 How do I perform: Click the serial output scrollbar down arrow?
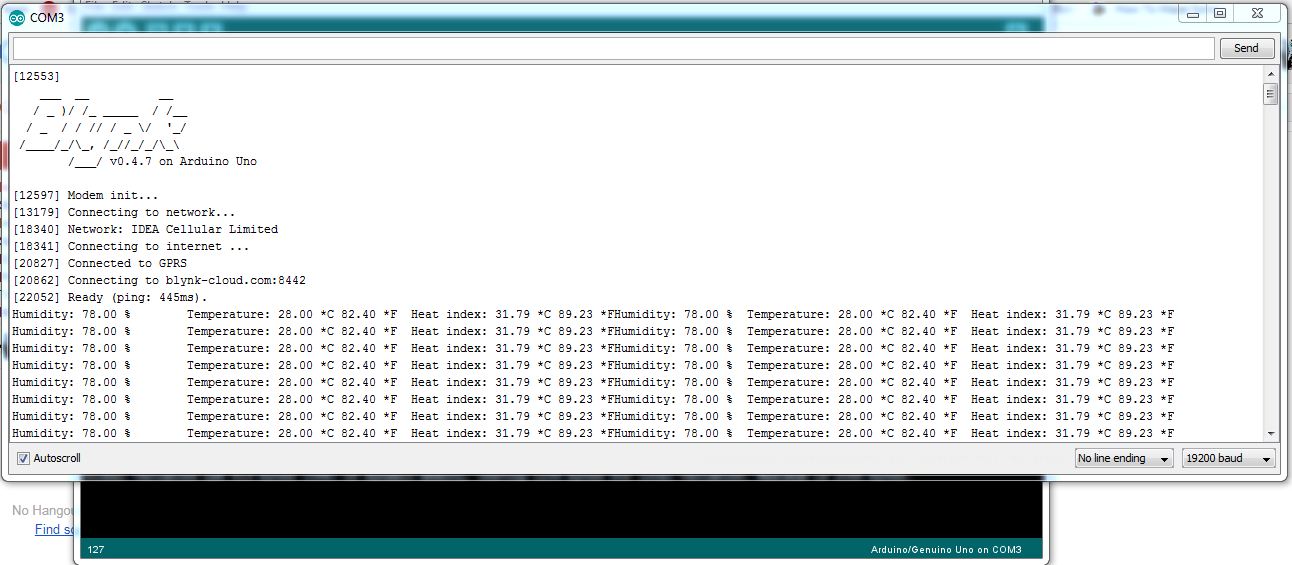[1270, 433]
